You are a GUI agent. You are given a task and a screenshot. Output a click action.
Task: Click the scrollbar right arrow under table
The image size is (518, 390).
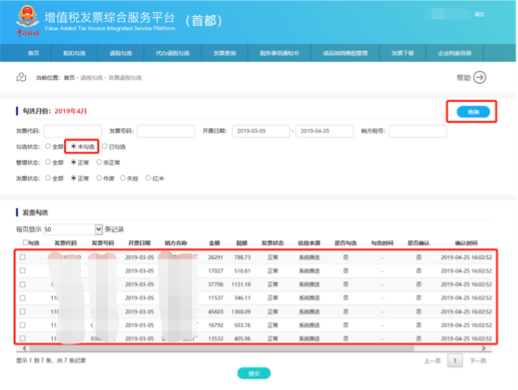[483, 348]
